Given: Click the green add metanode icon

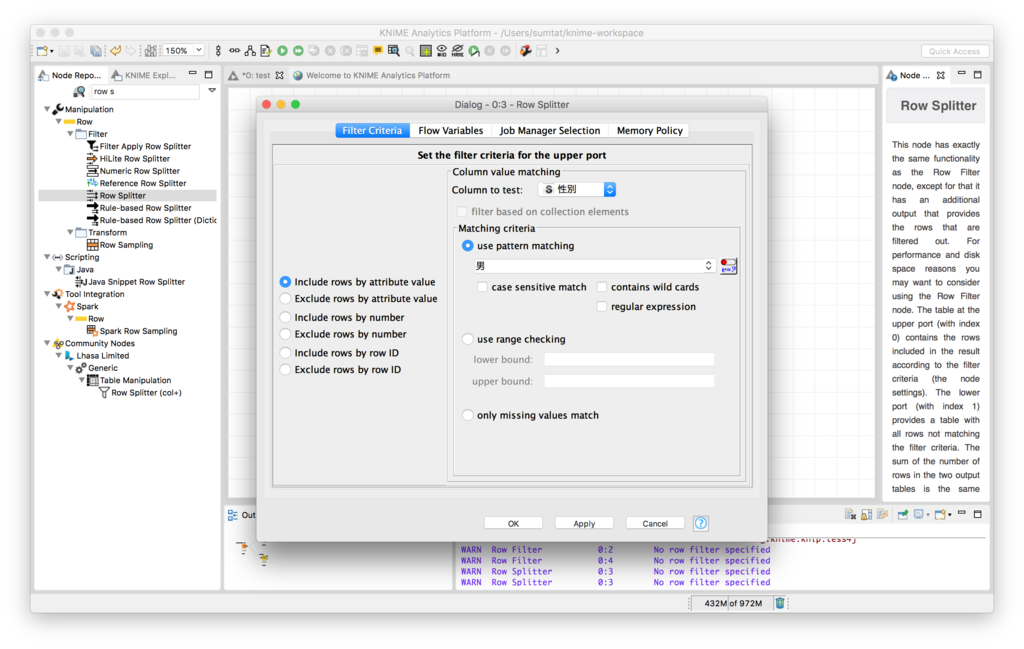Looking at the screenshot, I should click(426, 51).
